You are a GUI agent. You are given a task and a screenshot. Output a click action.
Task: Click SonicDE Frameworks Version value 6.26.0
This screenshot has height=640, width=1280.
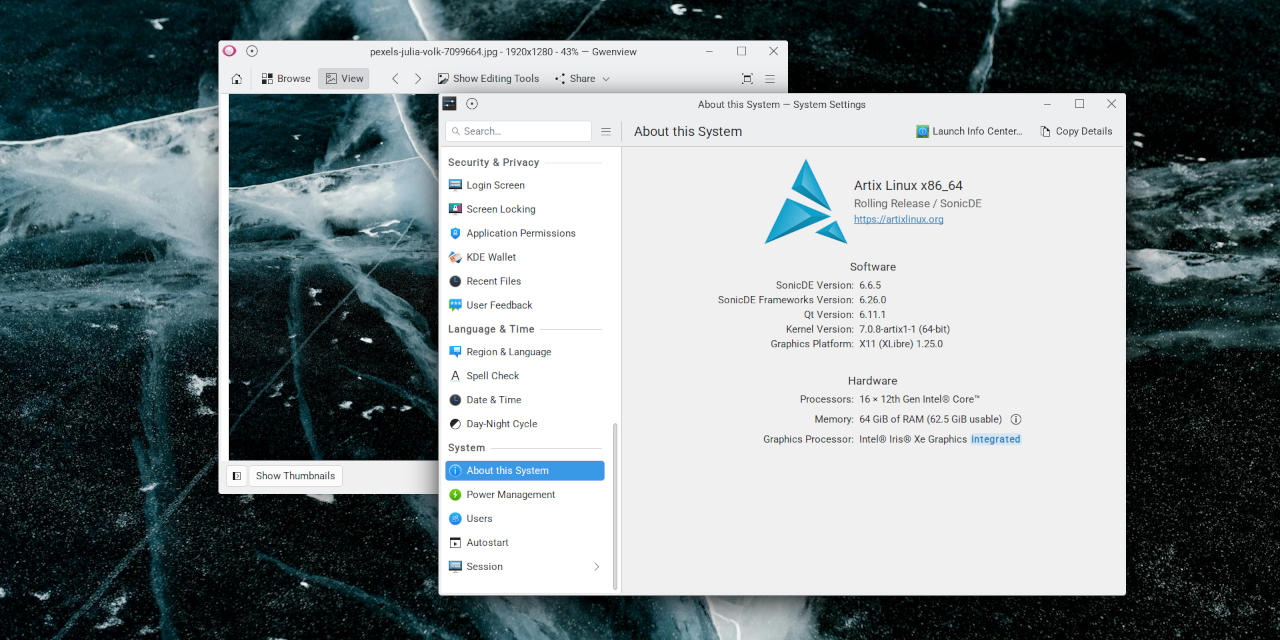pyautogui.click(x=873, y=300)
